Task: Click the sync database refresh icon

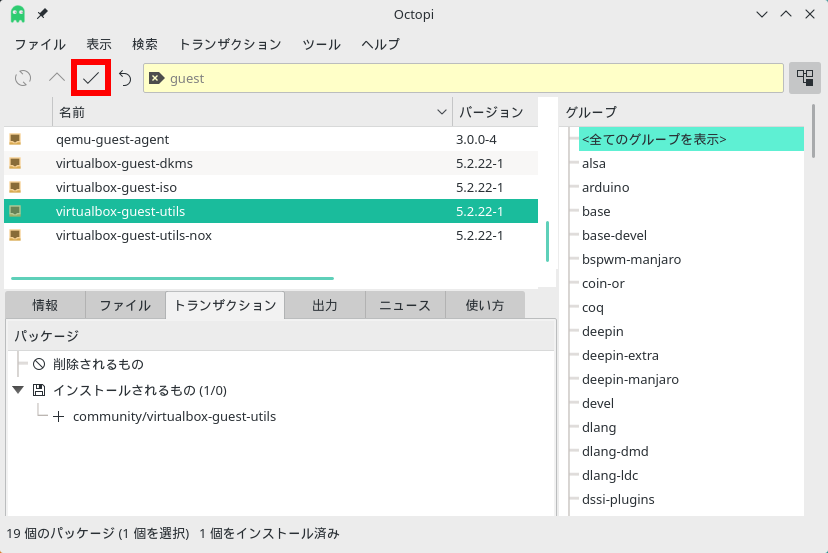Action: pos(23,78)
